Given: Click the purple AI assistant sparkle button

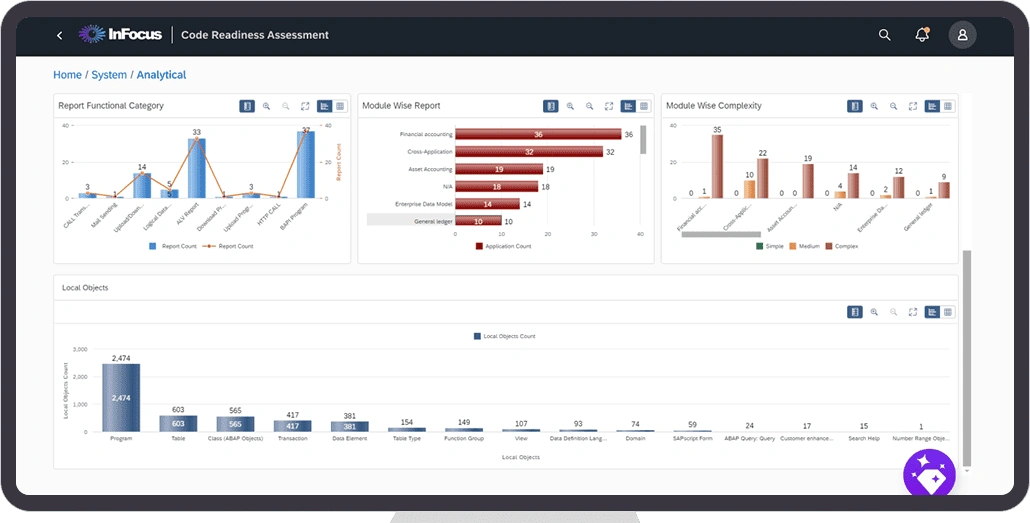Looking at the screenshot, I should click(929, 476).
